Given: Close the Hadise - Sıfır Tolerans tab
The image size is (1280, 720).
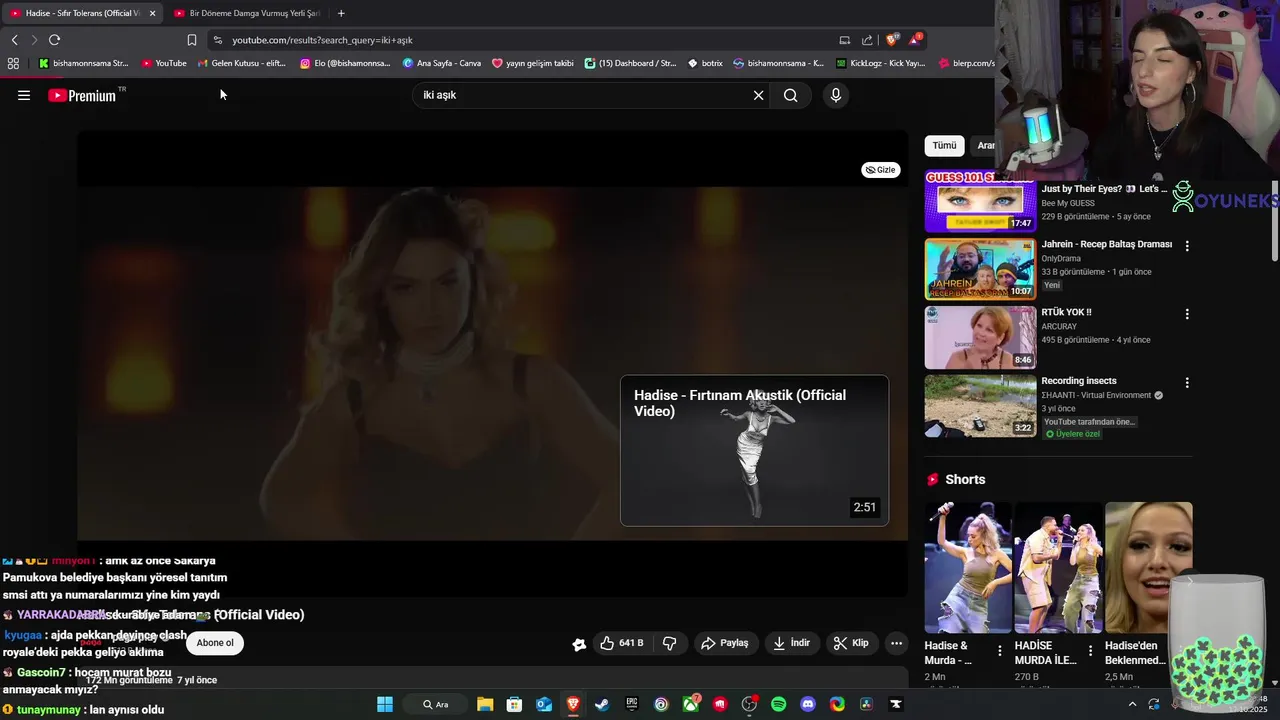Looking at the screenshot, I should (x=152, y=13).
